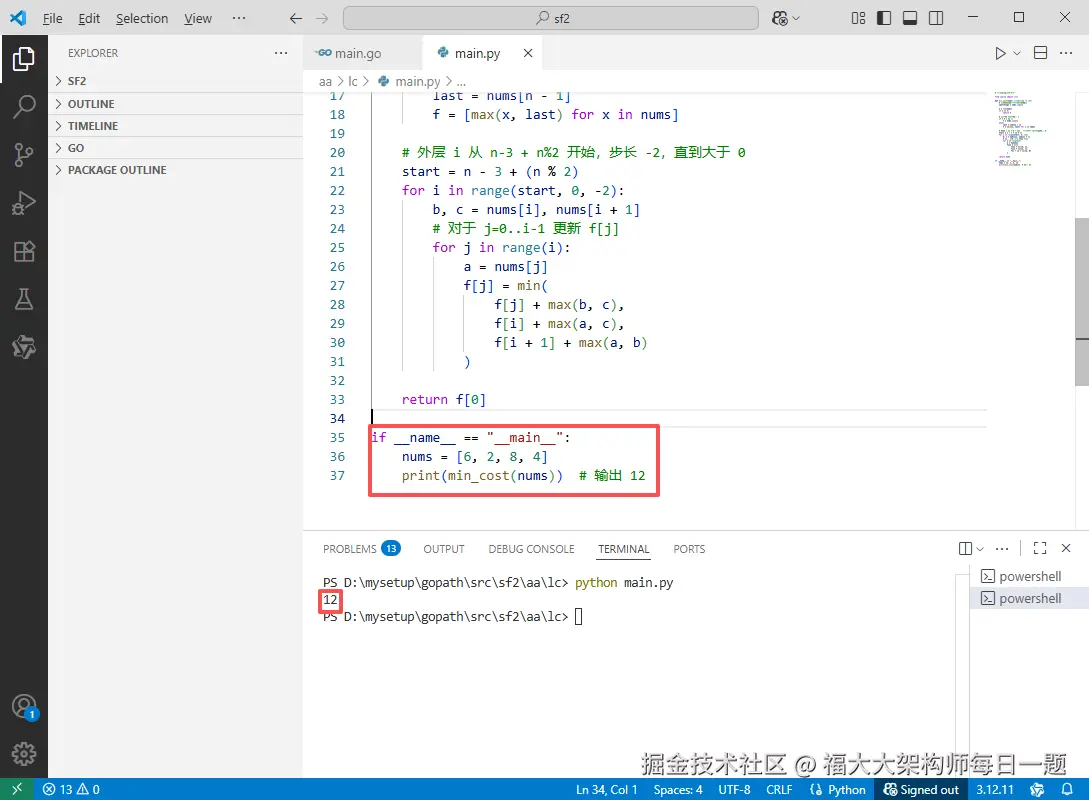Change the CRLF line ending
Screen dimensions: 1089x800
(779, 790)
